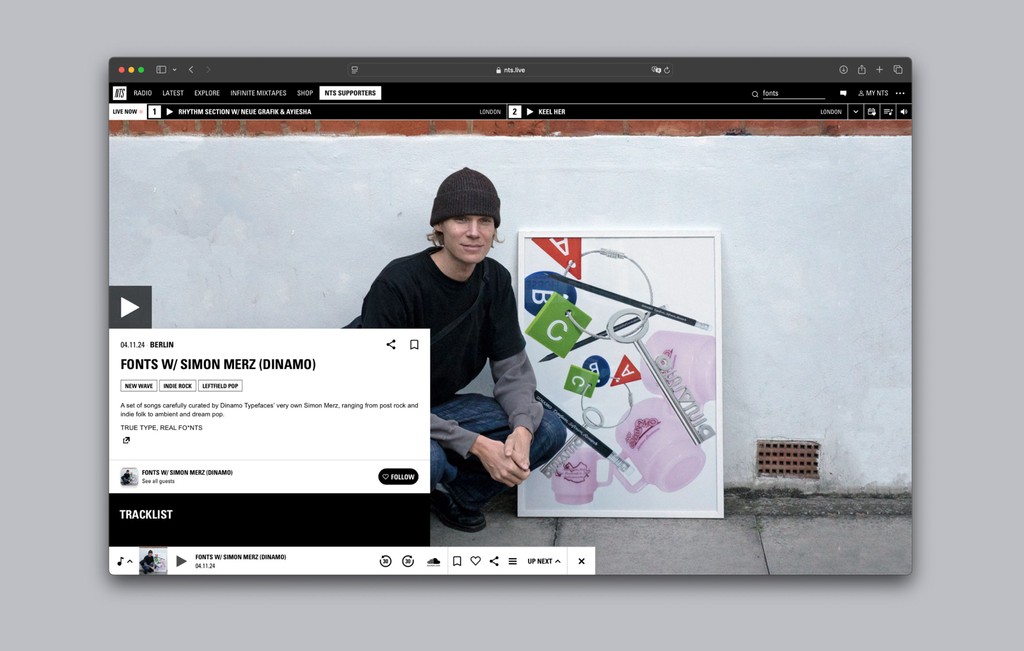The height and width of the screenshot is (651, 1024).
Task: Open the London channel dropdown chevron
Action: coord(855,111)
